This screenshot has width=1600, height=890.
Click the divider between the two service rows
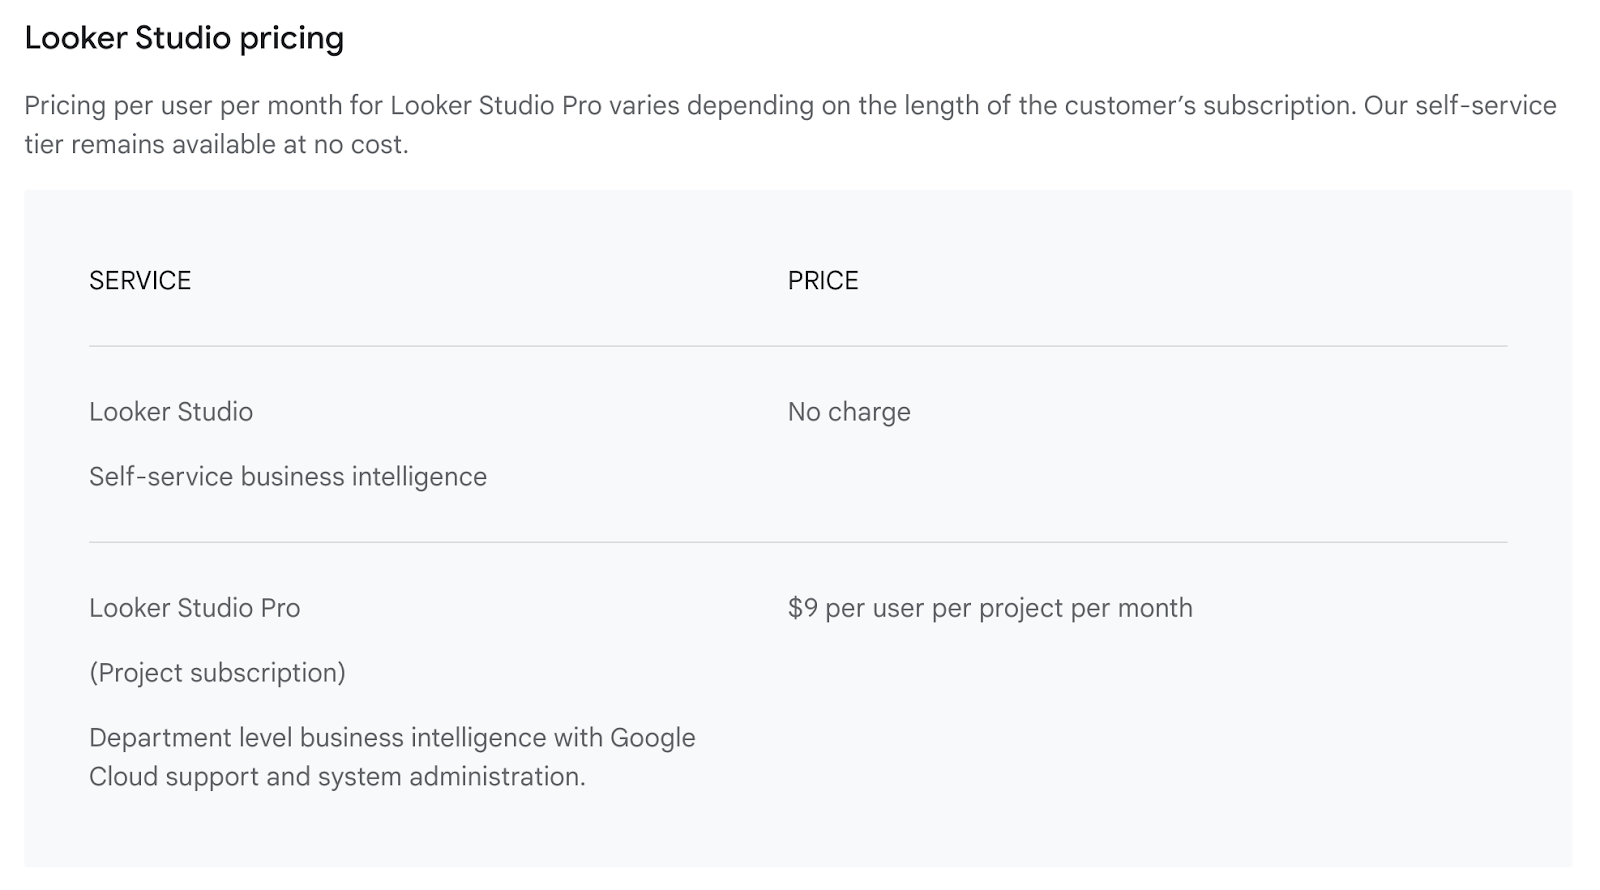pos(798,542)
